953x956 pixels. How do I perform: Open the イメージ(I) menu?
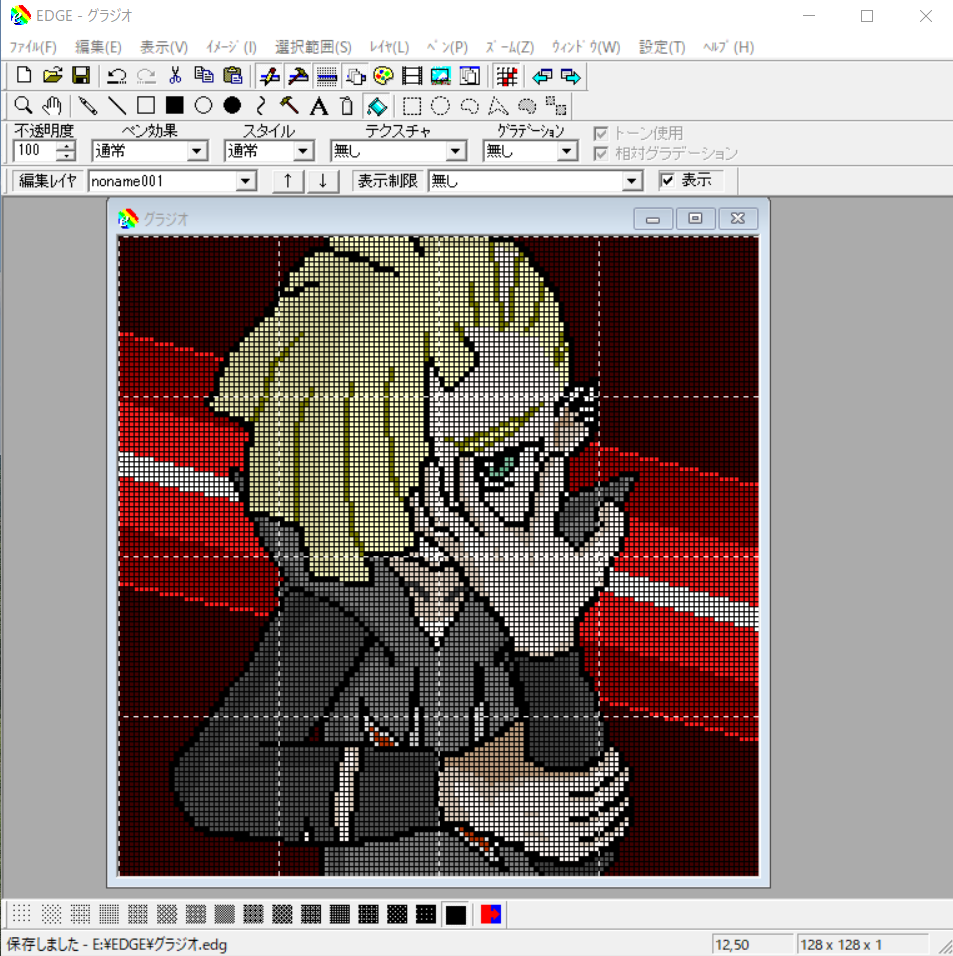pyautogui.click(x=231, y=47)
